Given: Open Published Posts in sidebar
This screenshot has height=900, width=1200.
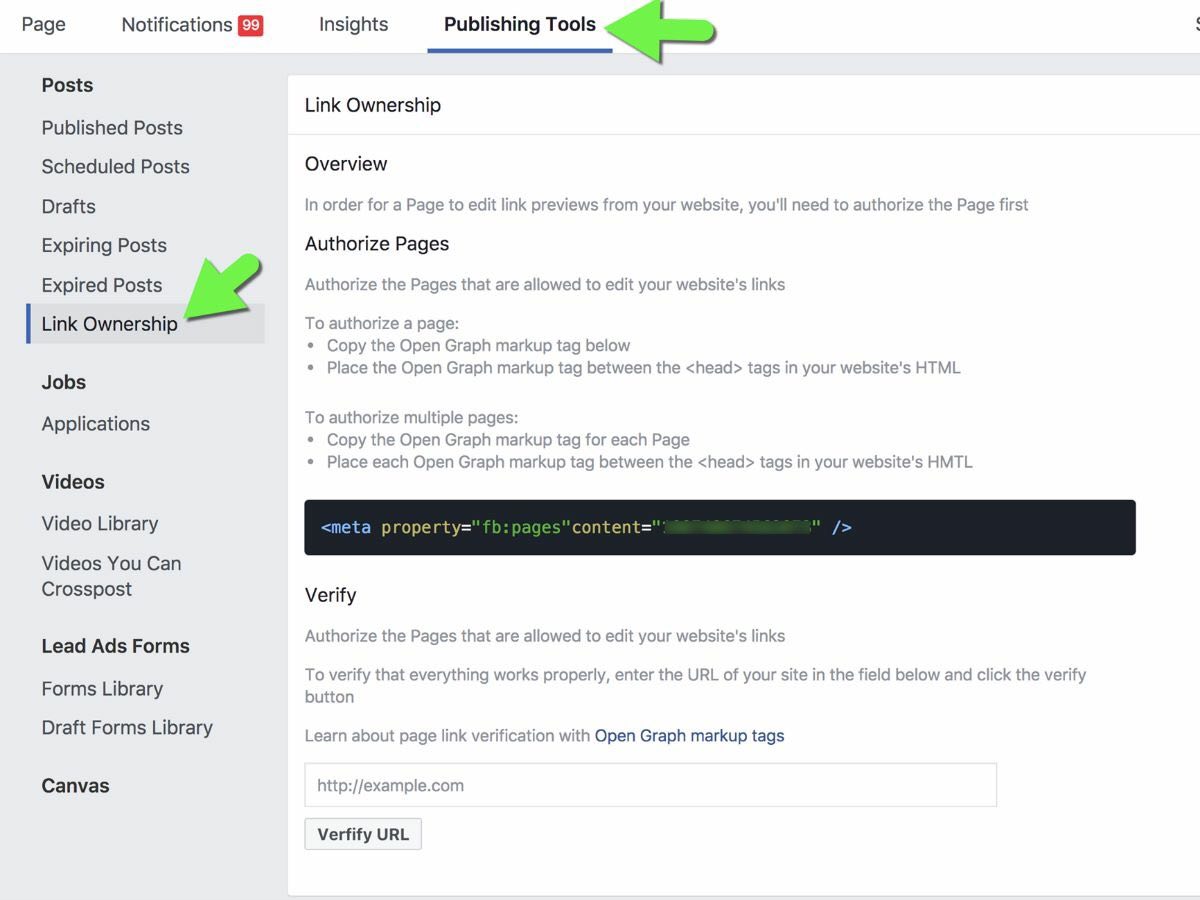Looking at the screenshot, I should pyautogui.click(x=112, y=128).
